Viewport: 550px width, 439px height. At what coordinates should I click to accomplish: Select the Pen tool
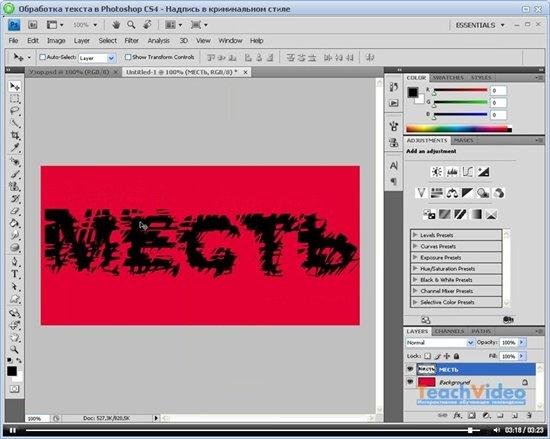[x=14, y=262]
